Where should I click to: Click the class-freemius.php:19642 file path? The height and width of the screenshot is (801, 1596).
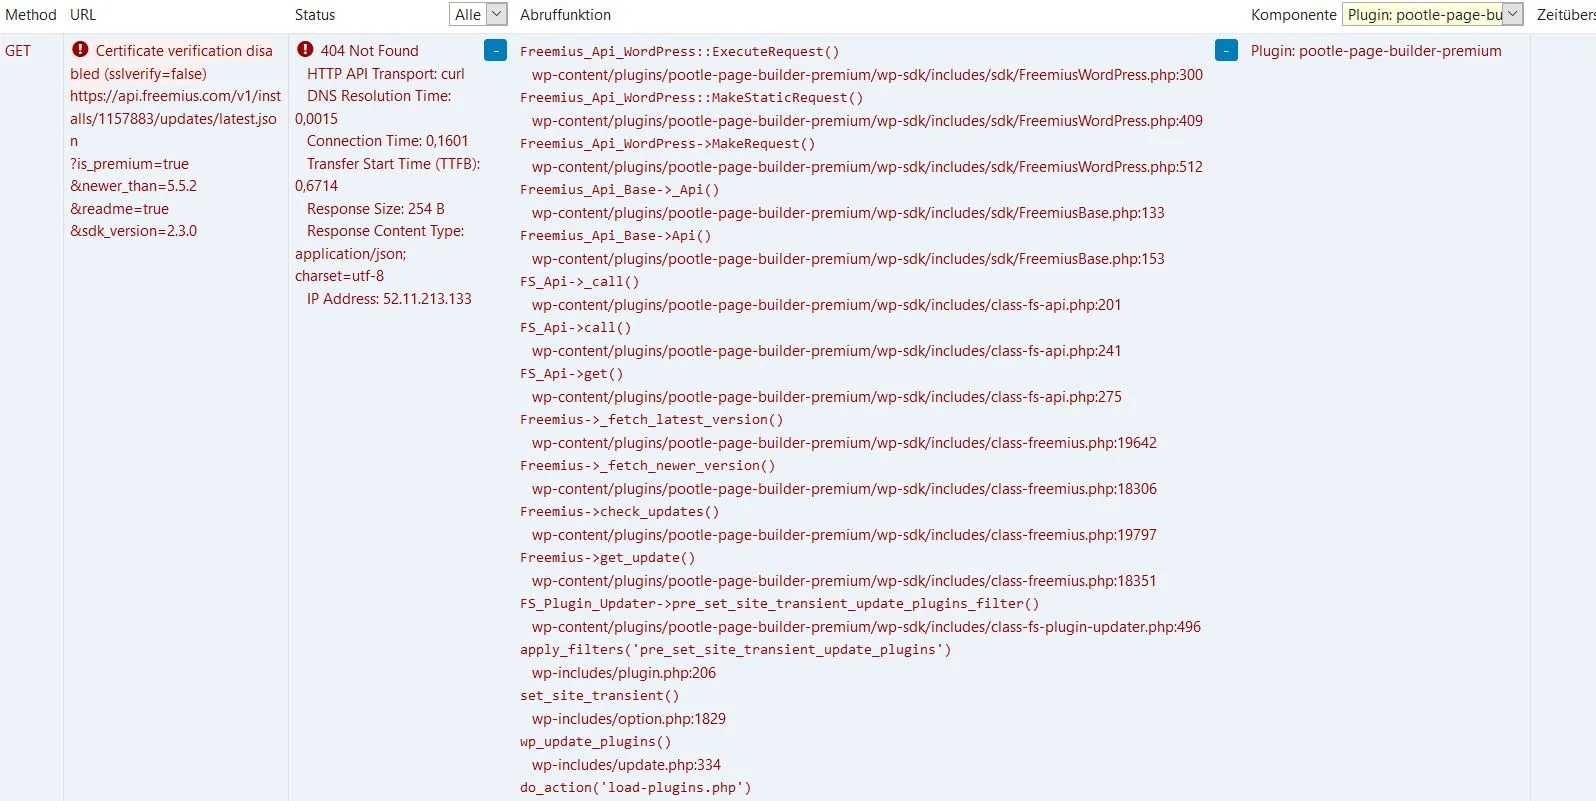pos(844,443)
